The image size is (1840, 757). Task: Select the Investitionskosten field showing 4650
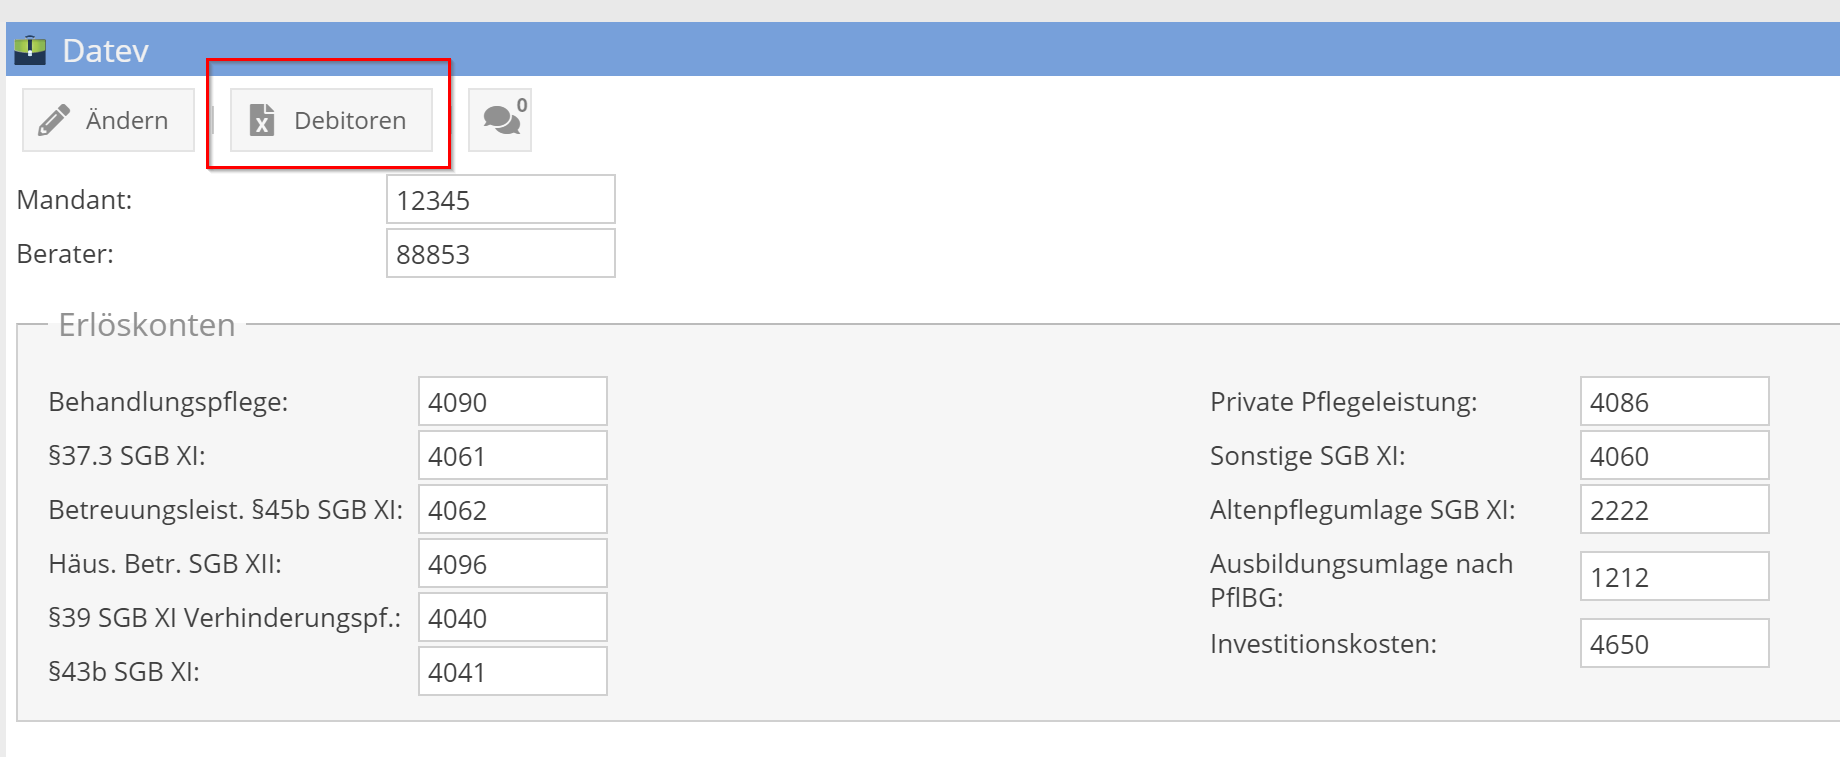coord(1674,643)
